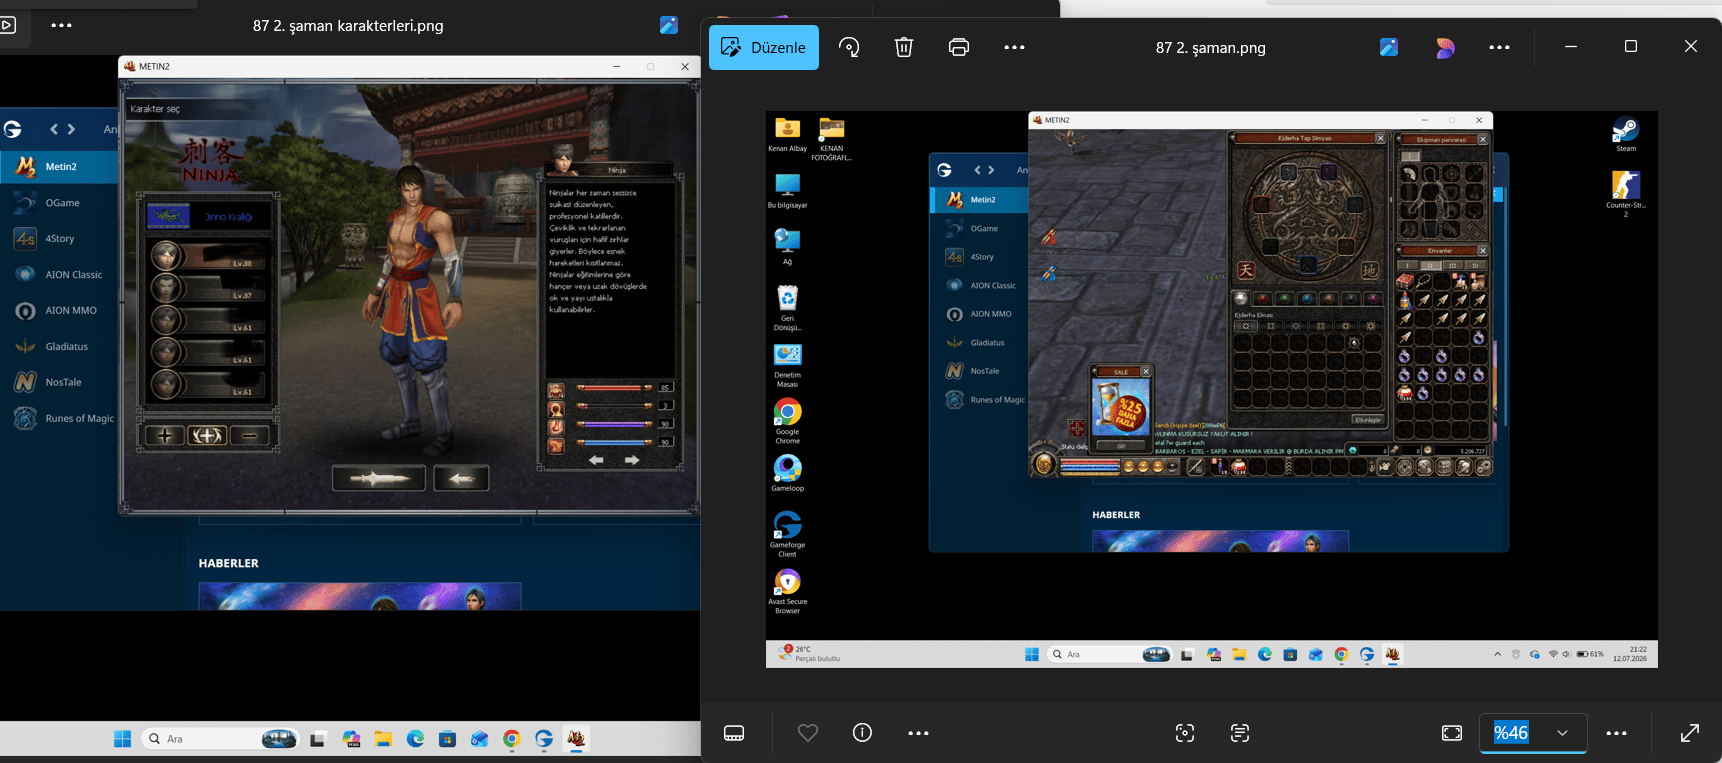Open the purple Designer app icon in the title bar
The width and height of the screenshot is (1722, 763).
(x=1445, y=47)
